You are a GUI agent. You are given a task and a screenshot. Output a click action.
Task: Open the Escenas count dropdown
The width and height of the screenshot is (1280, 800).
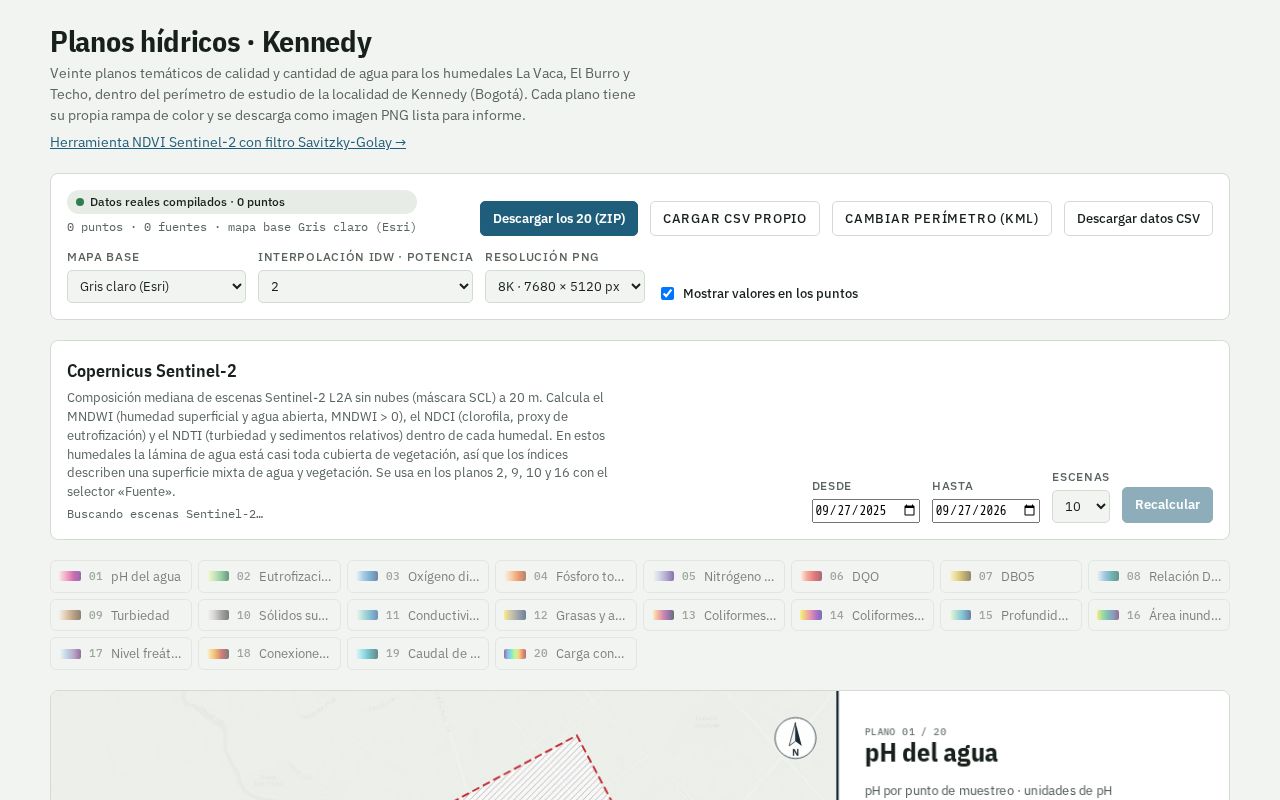[x=1081, y=506]
